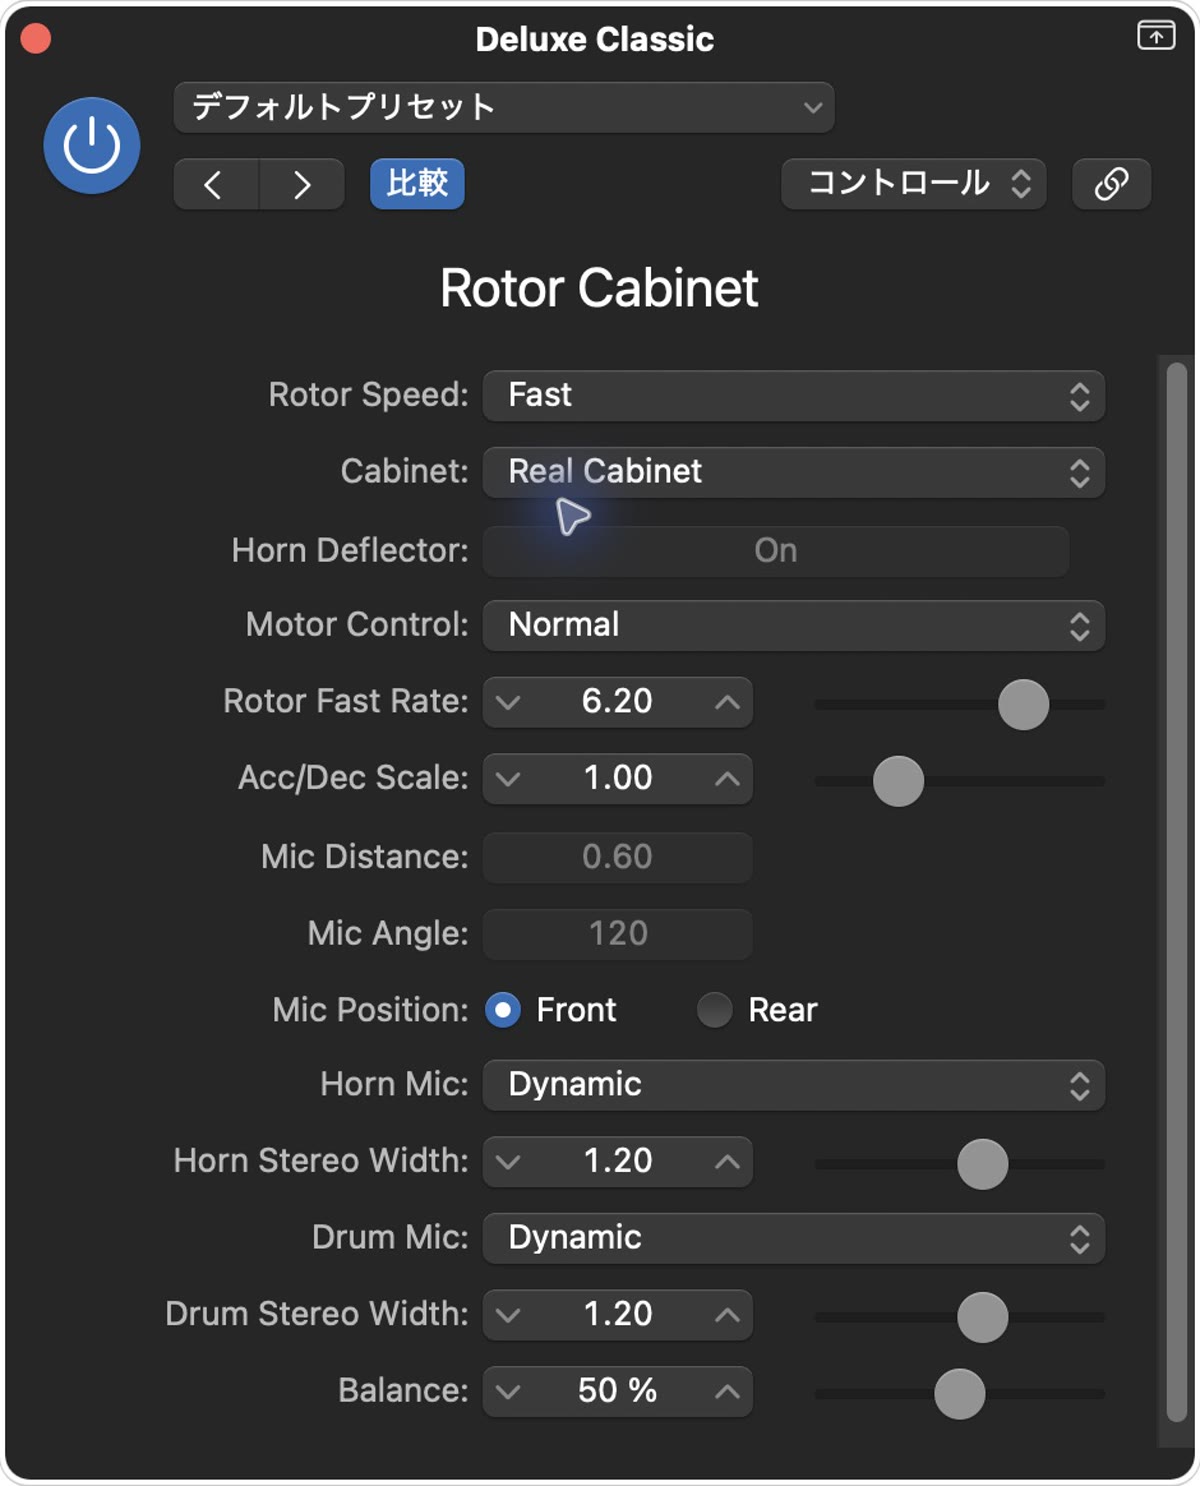Click the Rotor Fast Rate value 6.20

[617, 702]
